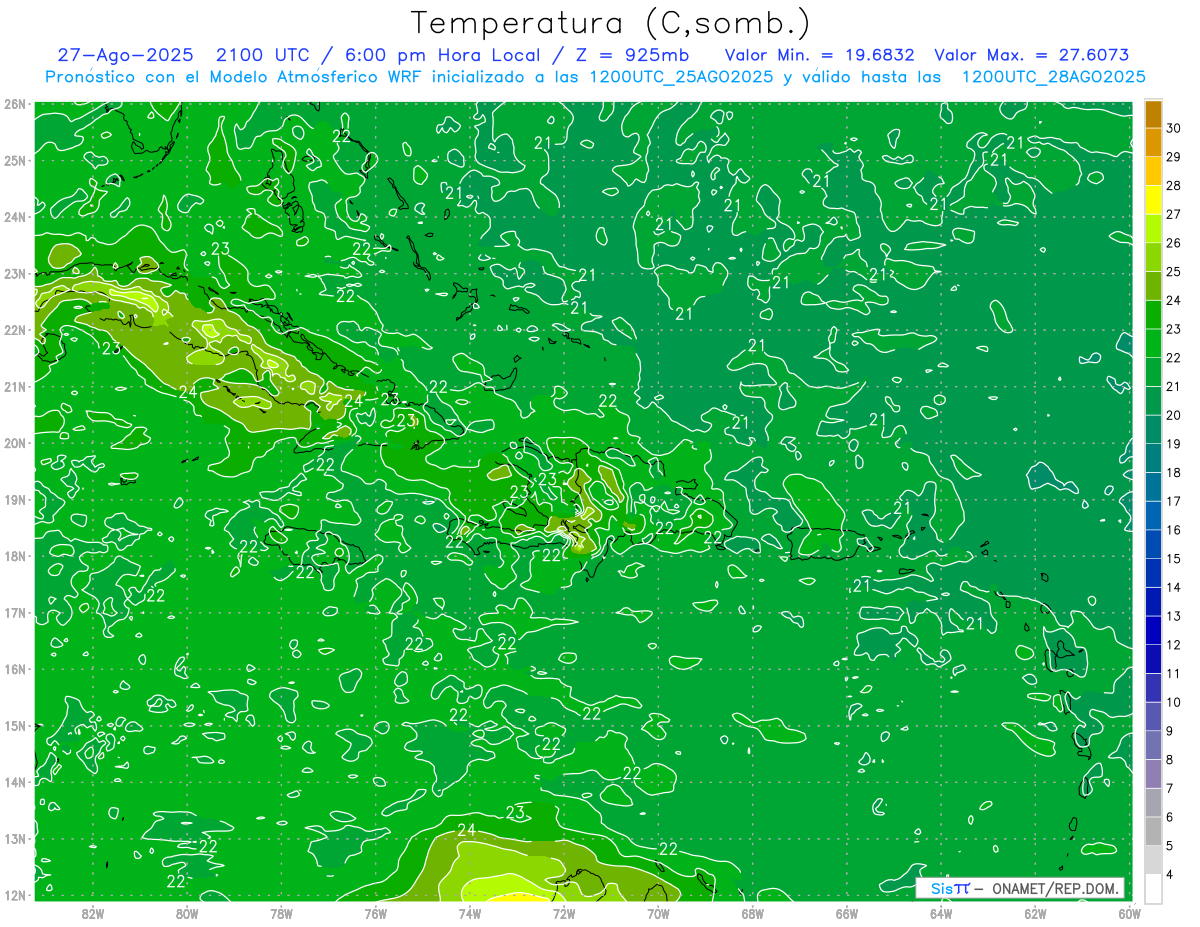Click the '18N' latitude axis label
Viewport: 1200px width, 927px height.
click(14, 556)
